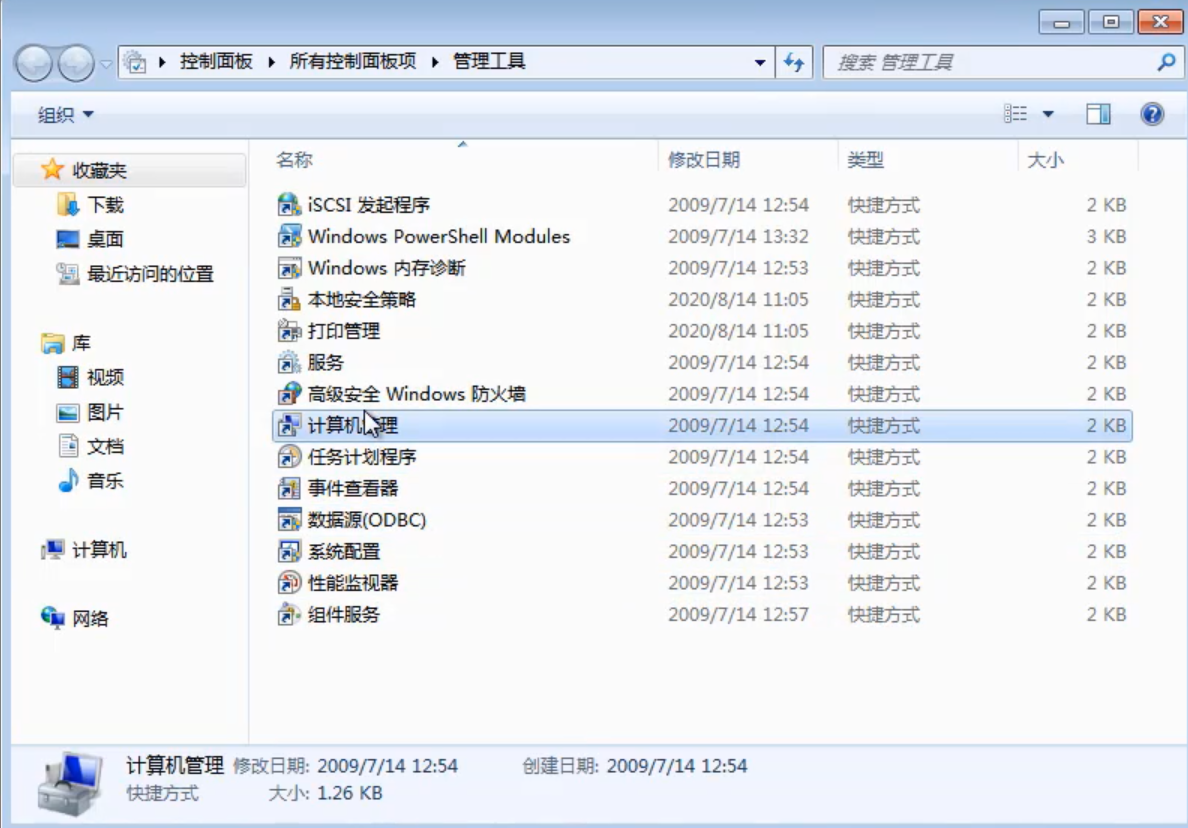This screenshot has width=1188, height=828.
Task: Click the Back navigation arrow
Action: point(34,63)
